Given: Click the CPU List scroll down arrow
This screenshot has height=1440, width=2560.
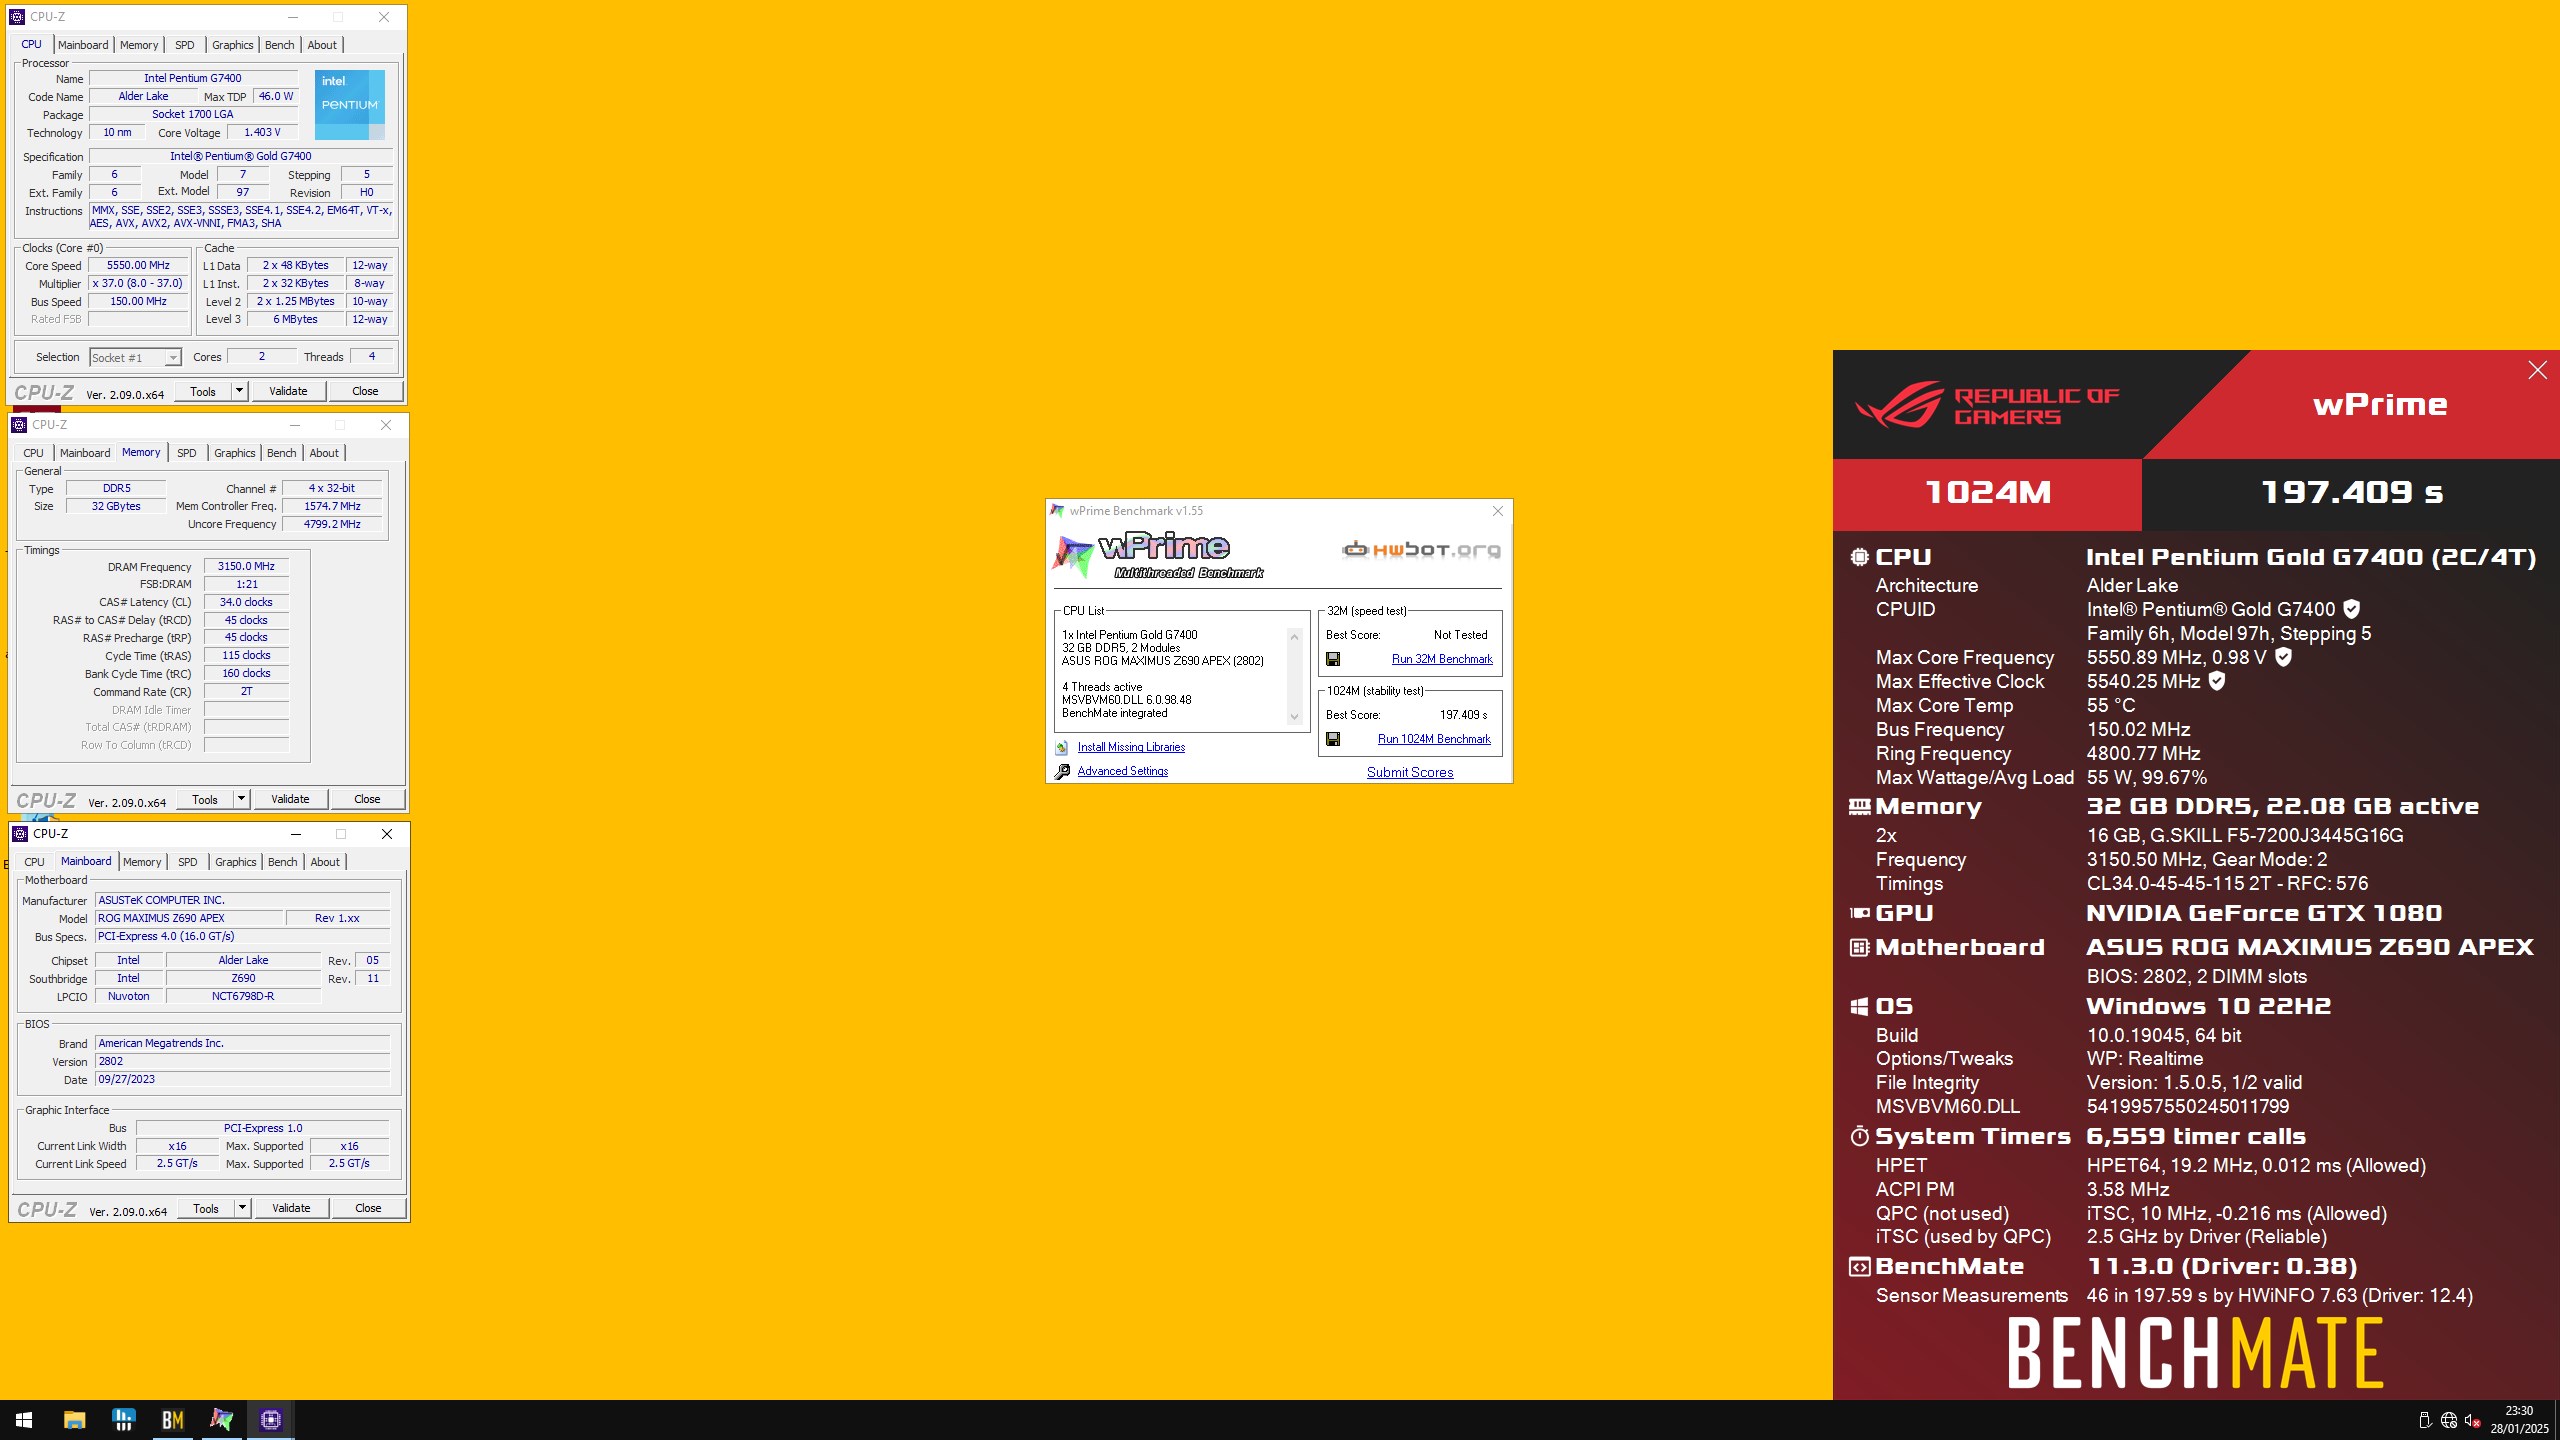Looking at the screenshot, I should pos(1294,717).
